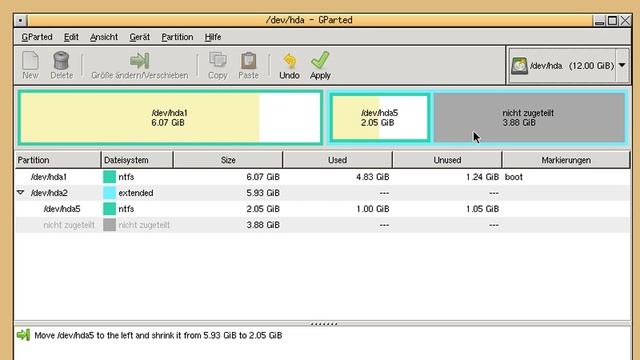The image size is (640, 360).
Task: Click the ntfs color swatch for /dev/hda5
Action: tap(109, 209)
